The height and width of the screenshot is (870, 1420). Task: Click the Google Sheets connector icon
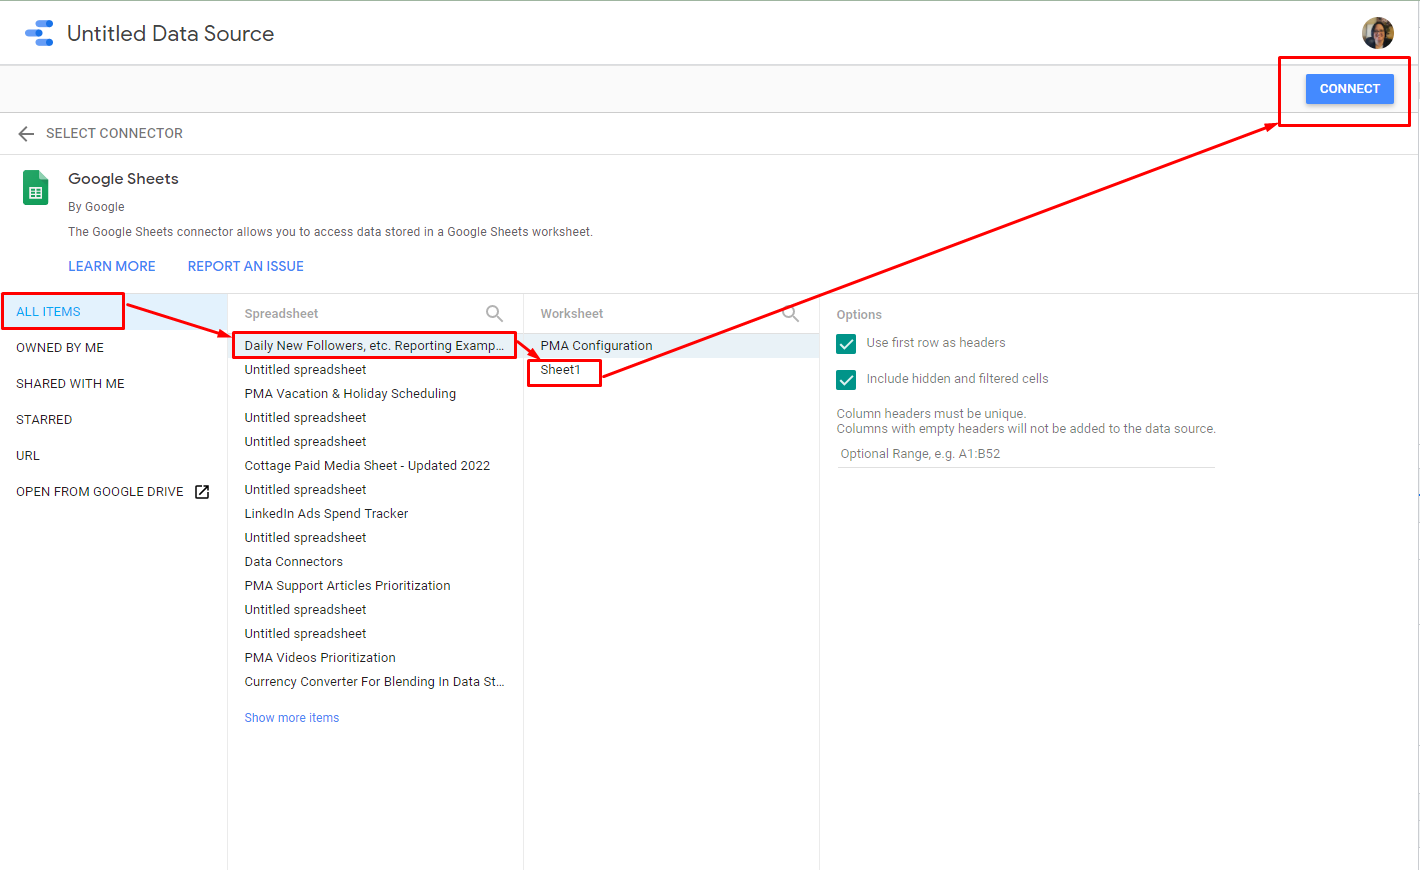coord(36,188)
